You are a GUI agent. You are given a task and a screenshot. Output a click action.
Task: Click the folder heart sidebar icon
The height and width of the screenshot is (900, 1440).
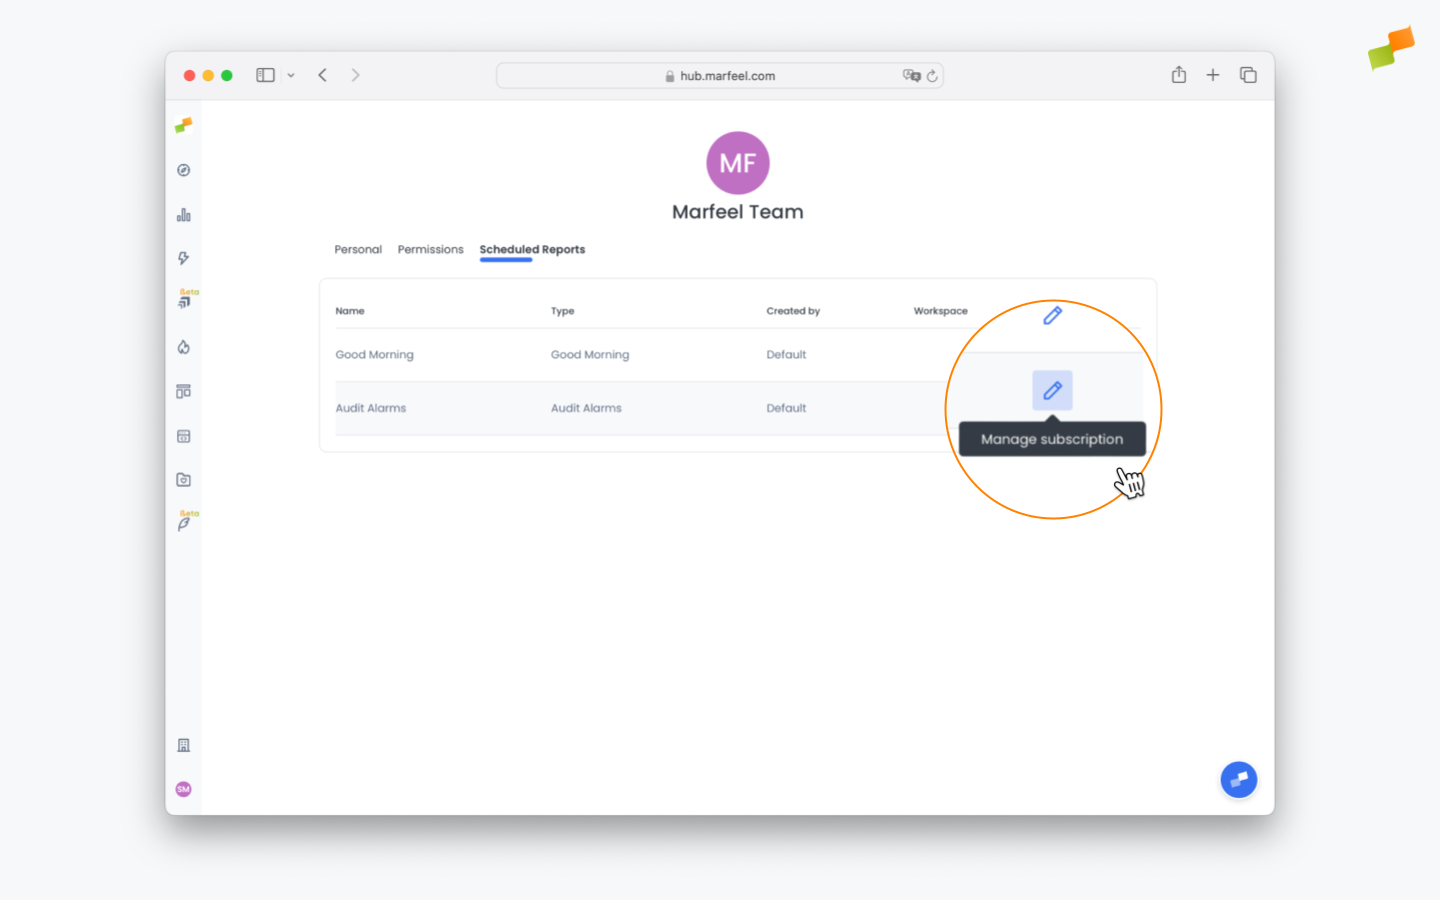183,480
